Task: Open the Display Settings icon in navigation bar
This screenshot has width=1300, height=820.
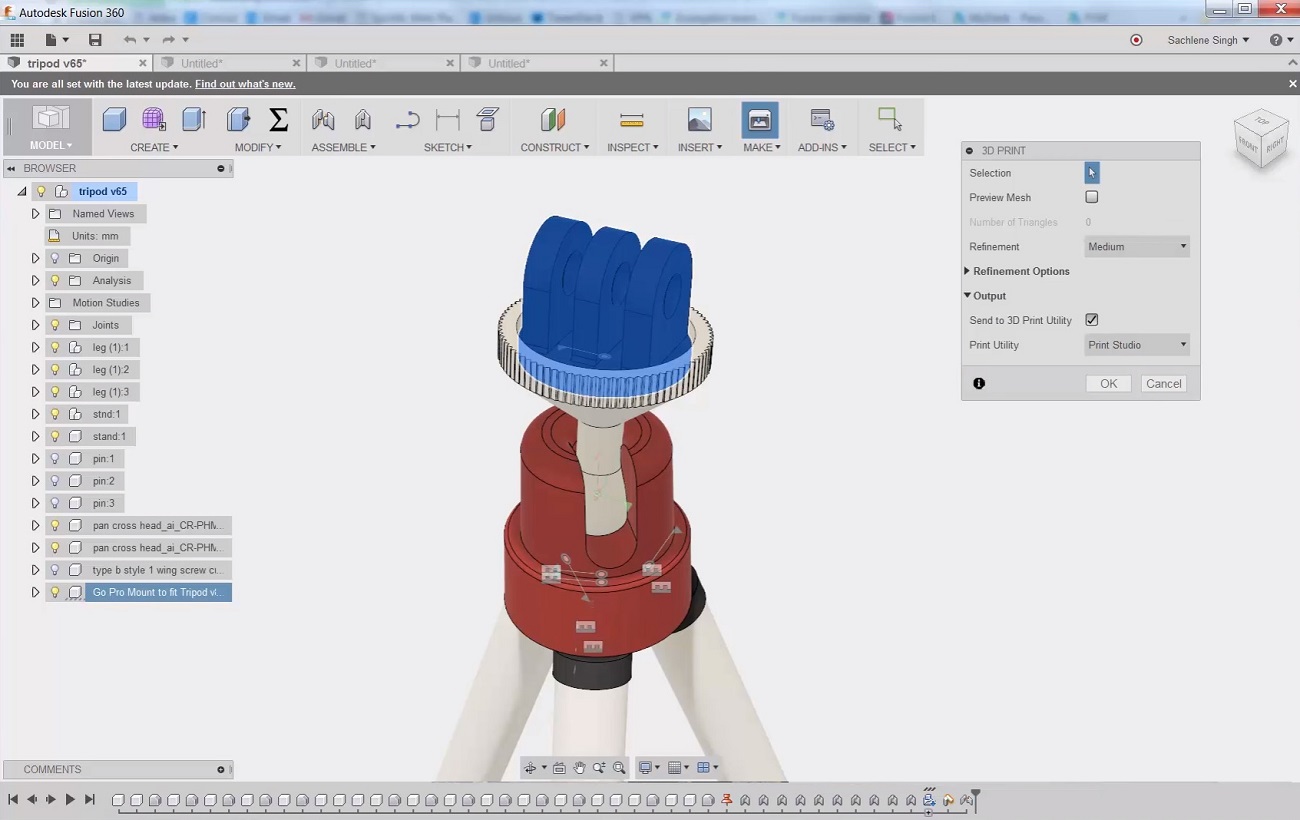Action: (647, 767)
